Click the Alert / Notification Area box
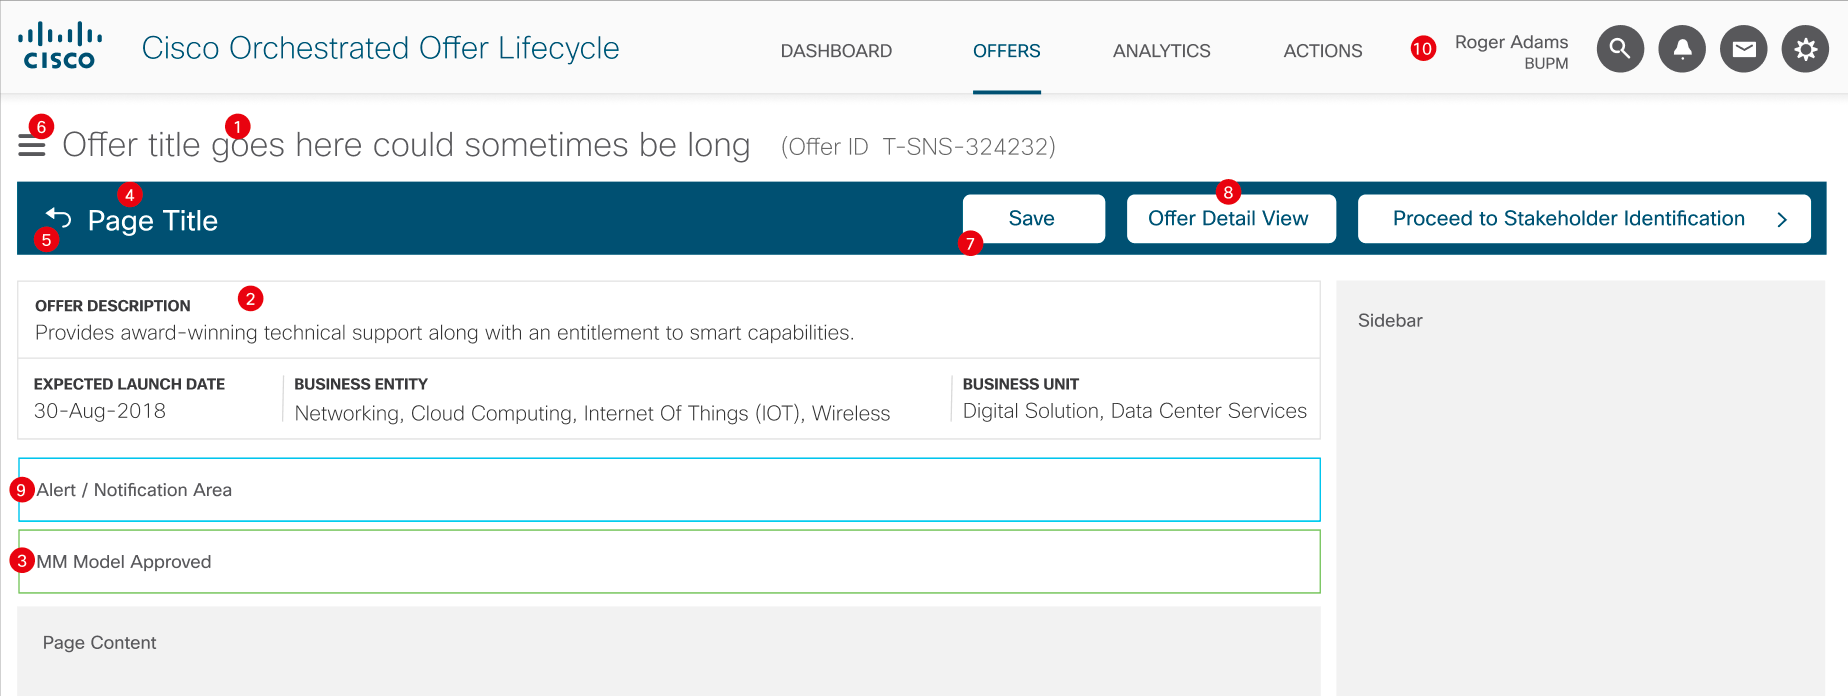The width and height of the screenshot is (1848, 696). 669,490
